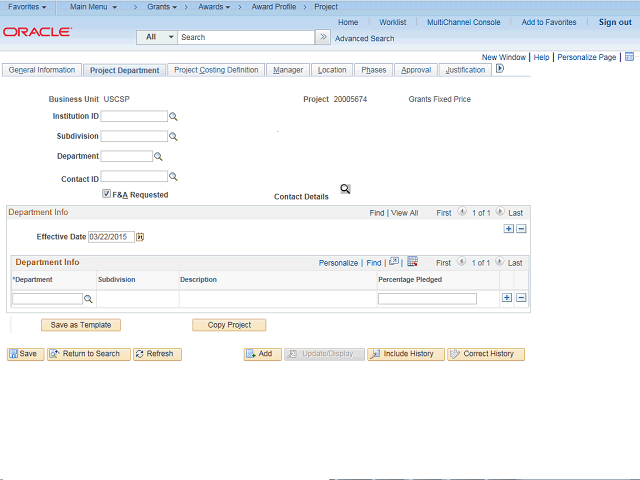
Task: Click the Sign out link
Action: point(615,22)
